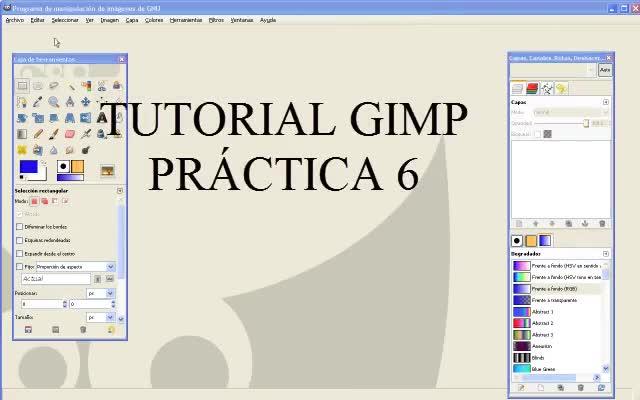The width and height of the screenshot is (640, 400).
Task: Open the layer Modo dropdown
Action: click(x=571, y=112)
